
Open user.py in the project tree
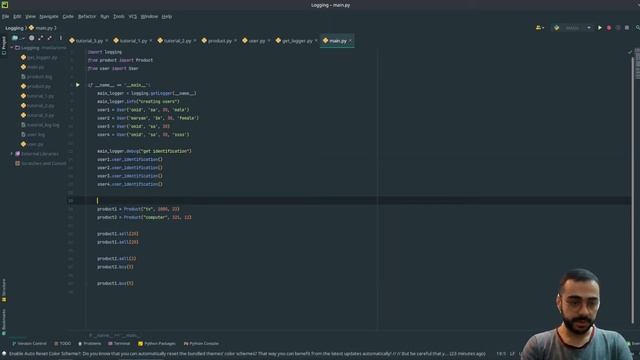pyautogui.click(x=32, y=144)
